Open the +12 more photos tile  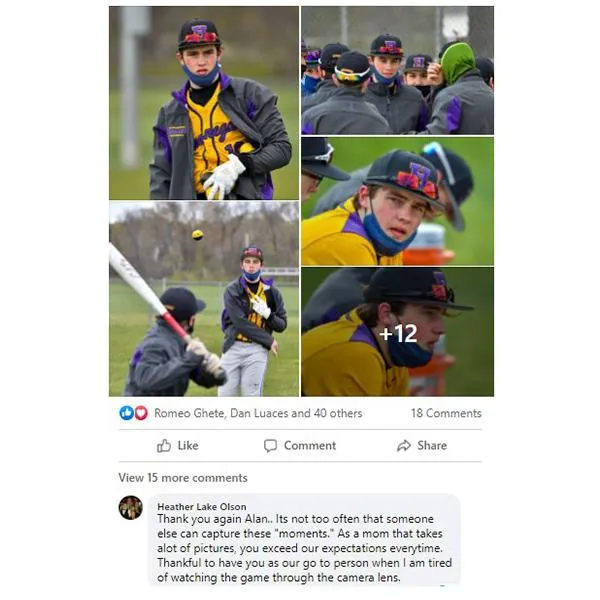pyautogui.click(x=397, y=332)
